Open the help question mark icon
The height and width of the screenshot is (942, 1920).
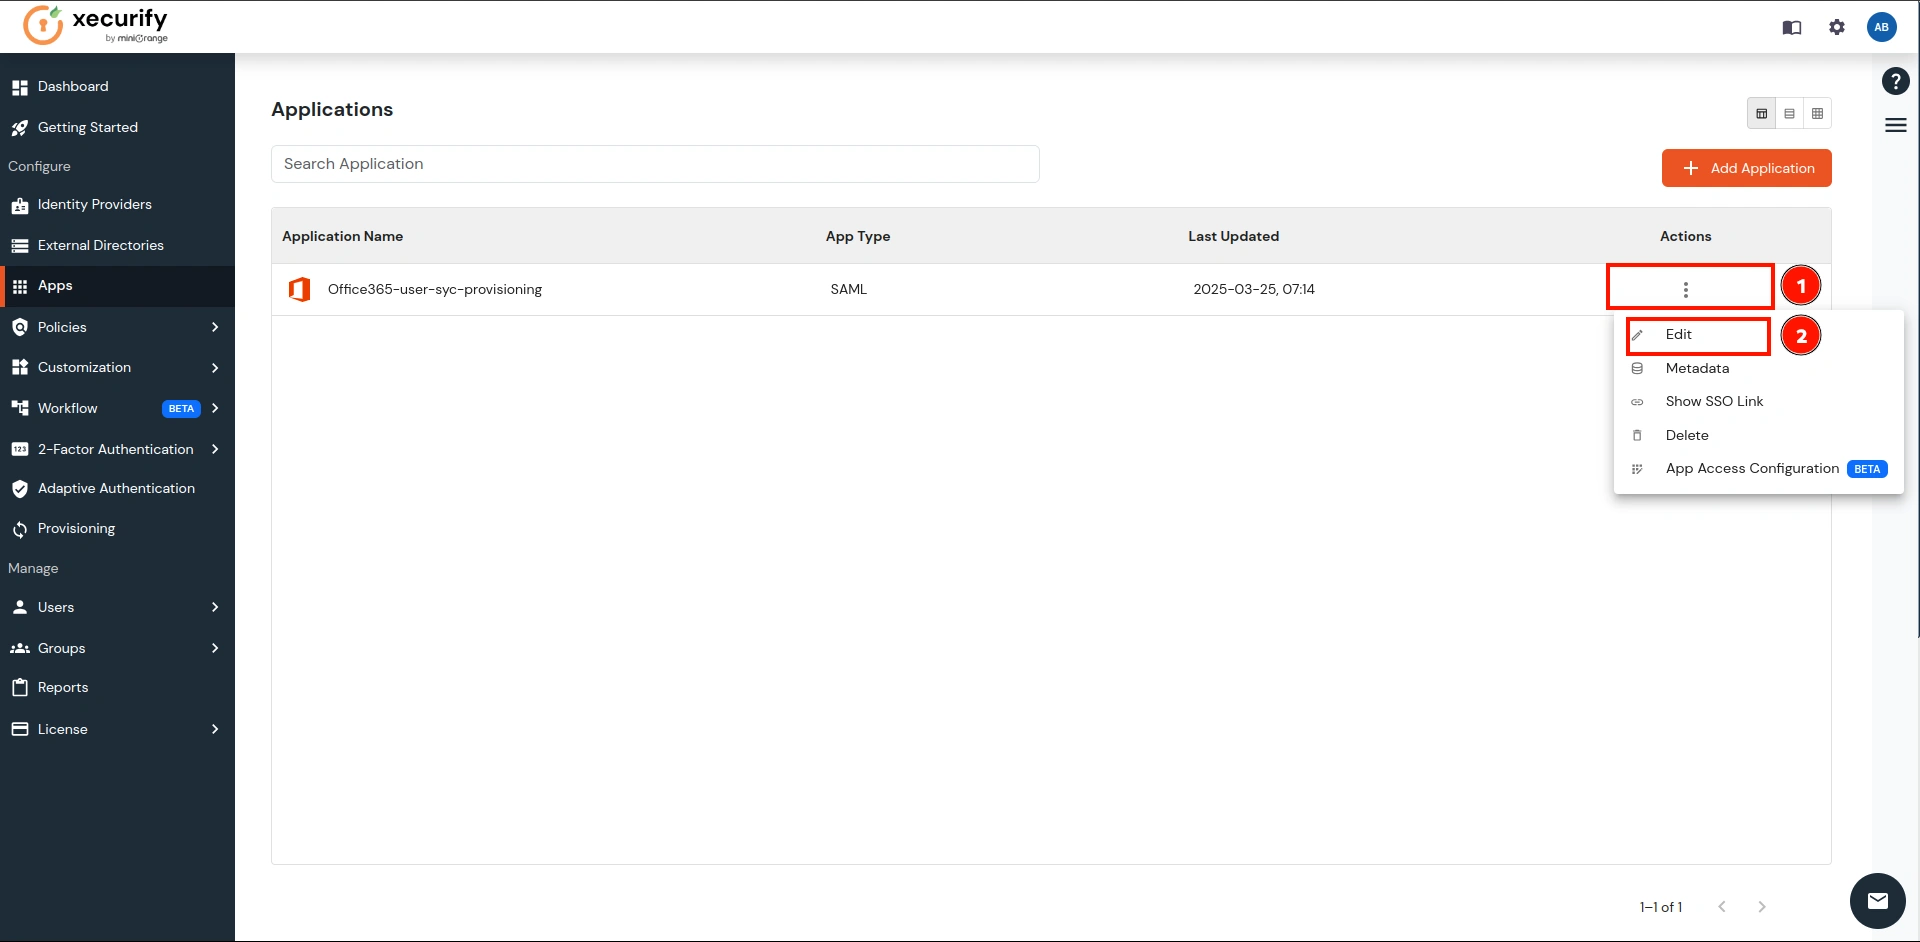tap(1895, 81)
